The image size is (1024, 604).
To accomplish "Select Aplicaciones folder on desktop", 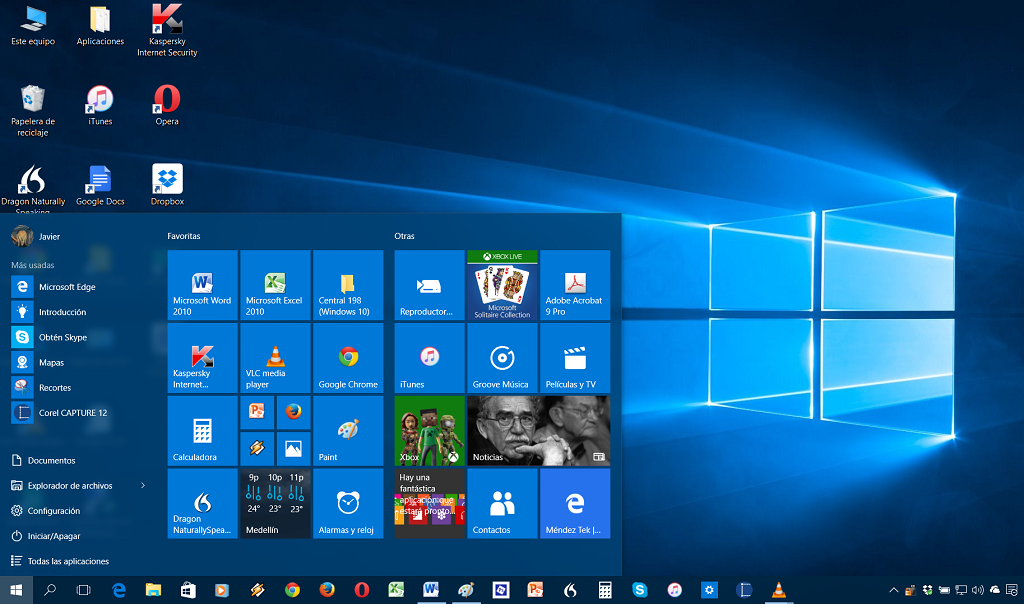I will coord(100,26).
